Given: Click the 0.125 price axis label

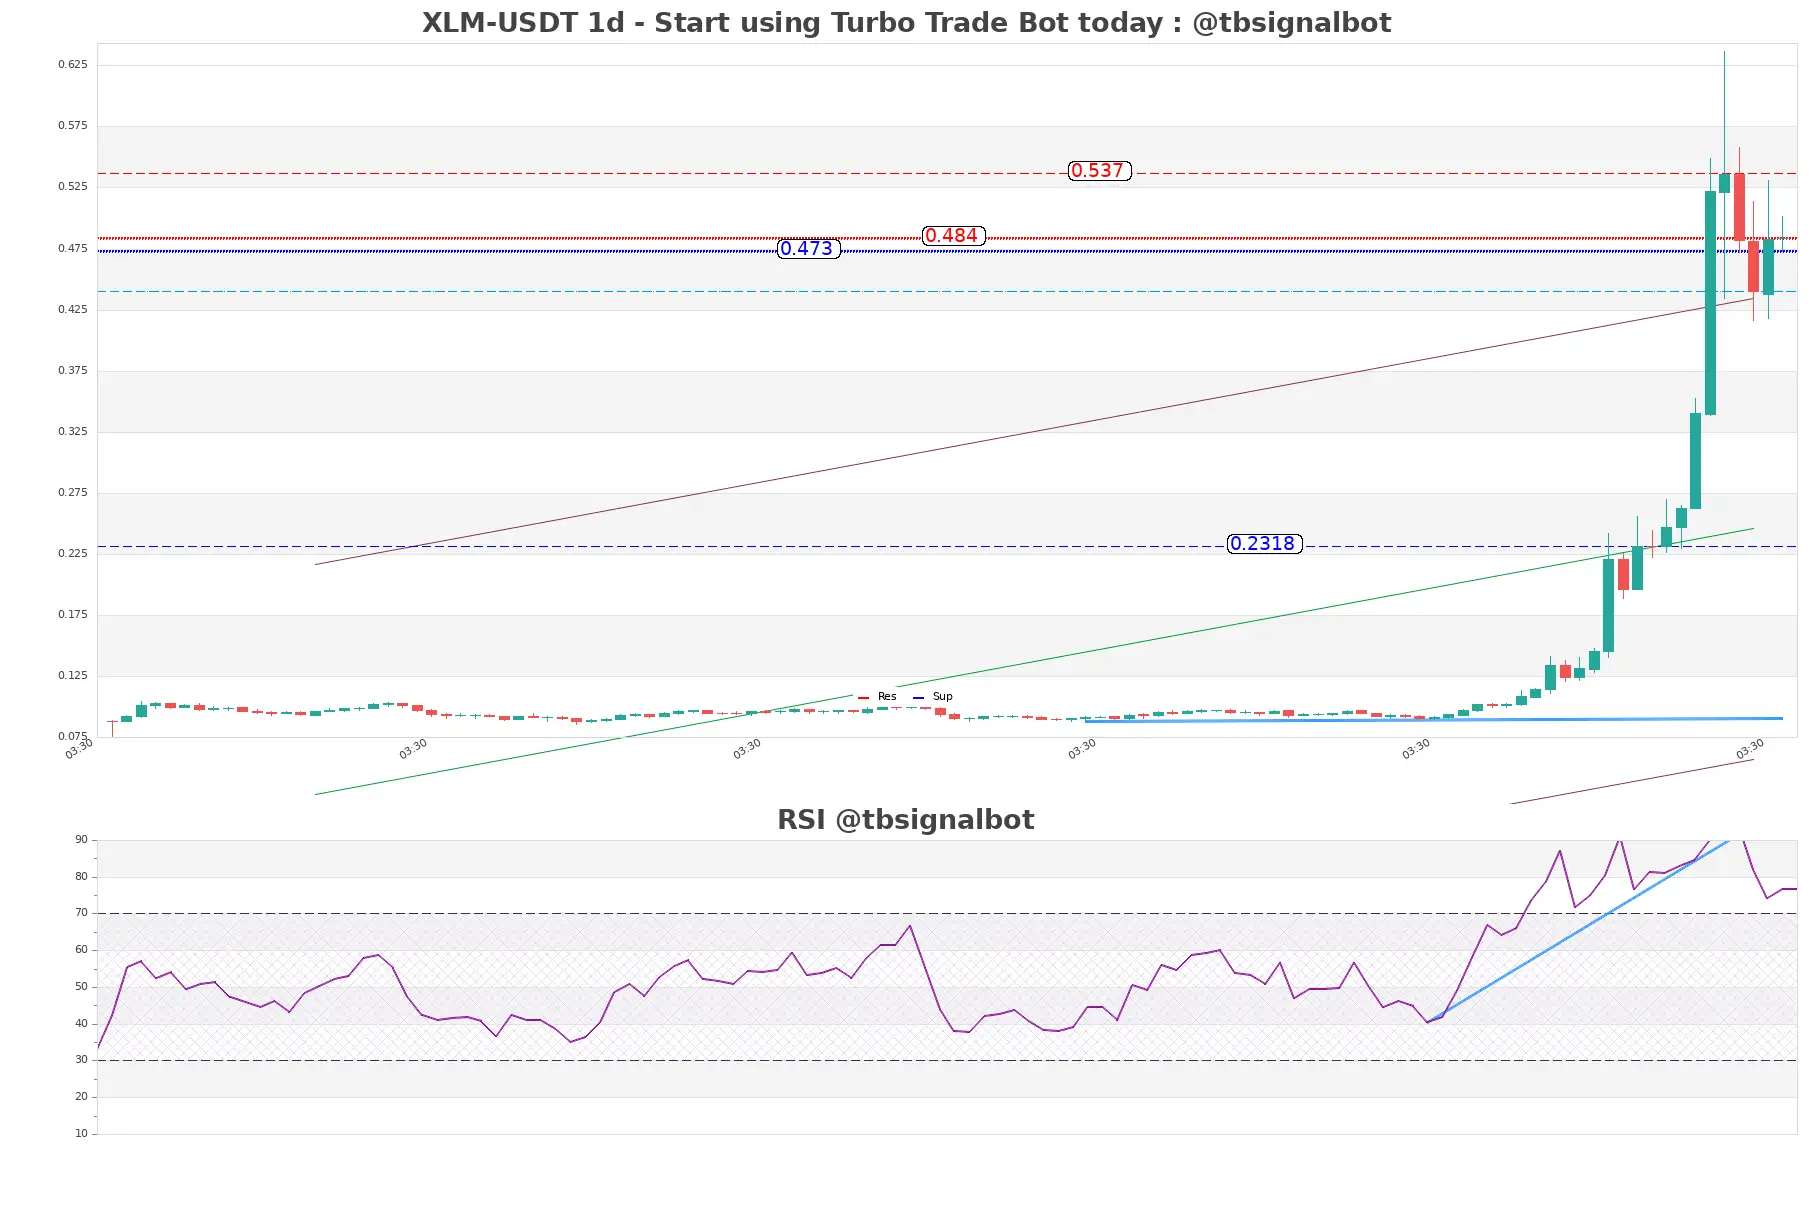Looking at the screenshot, I should pyautogui.click(x=73, y=676).
